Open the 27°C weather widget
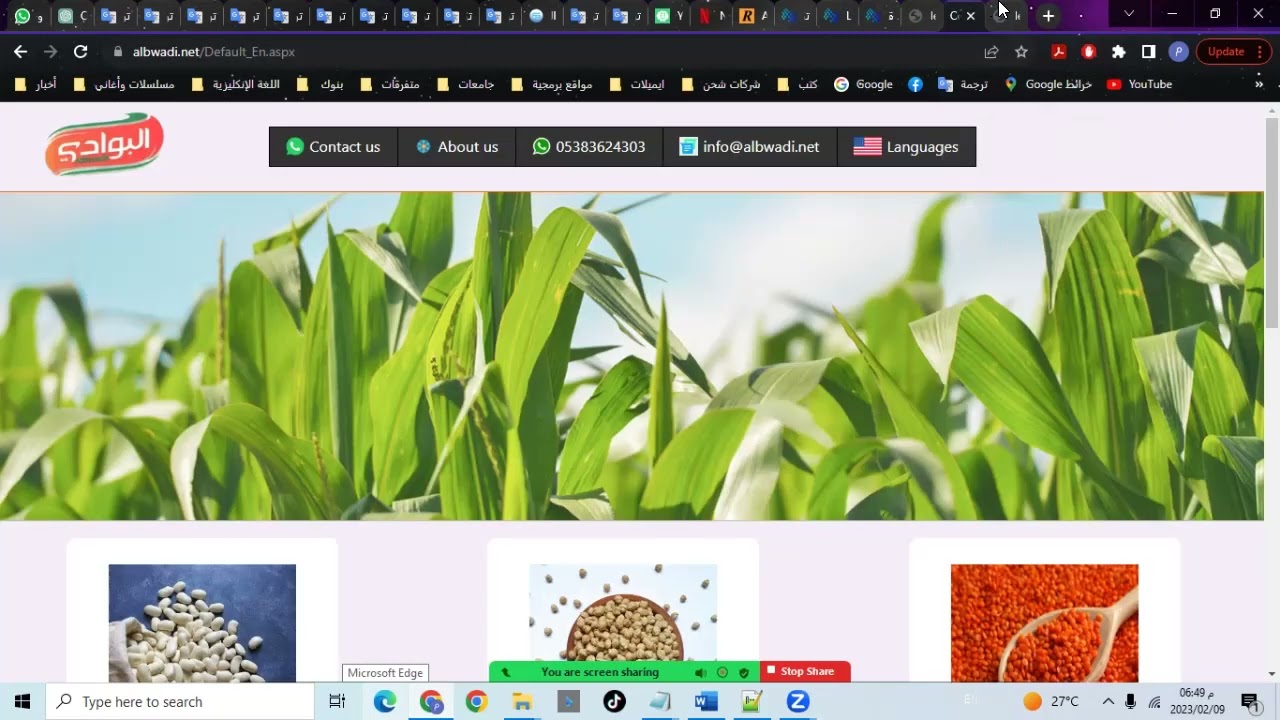Image resolution: width=1280 pixels, height=720 pixels. (1051, 701)
